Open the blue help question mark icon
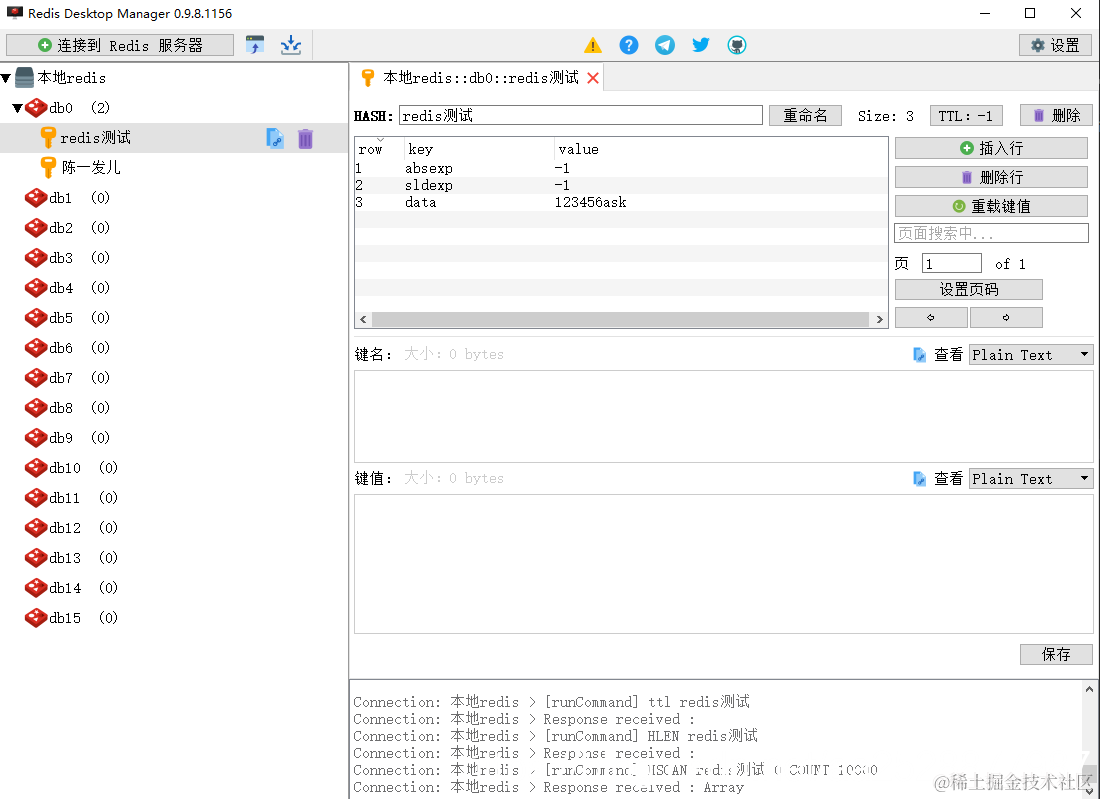 [629, 45]
